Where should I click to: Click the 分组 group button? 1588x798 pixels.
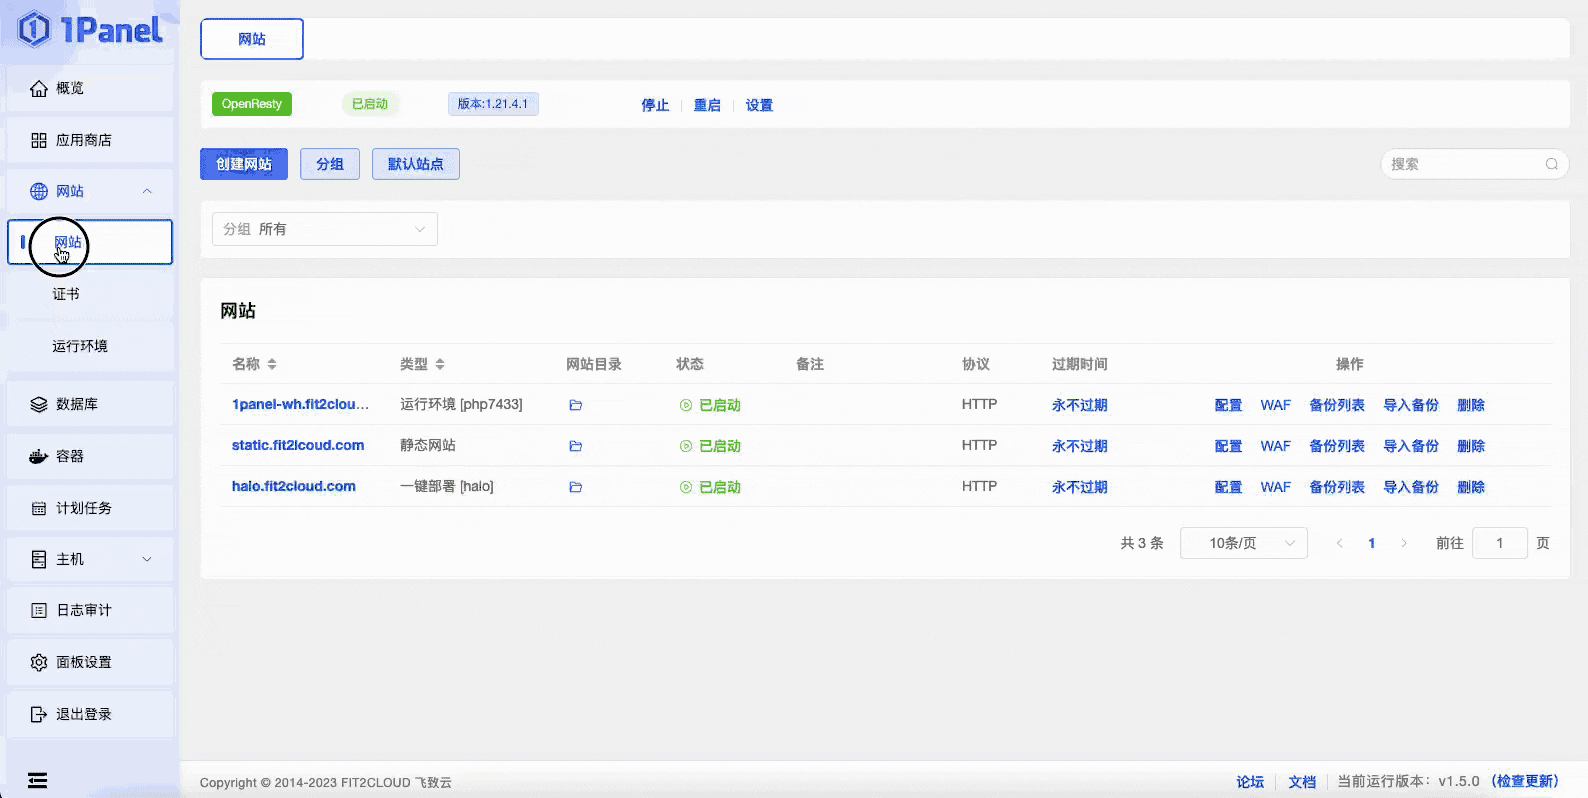pyautogui.click(x=330, y=164)
